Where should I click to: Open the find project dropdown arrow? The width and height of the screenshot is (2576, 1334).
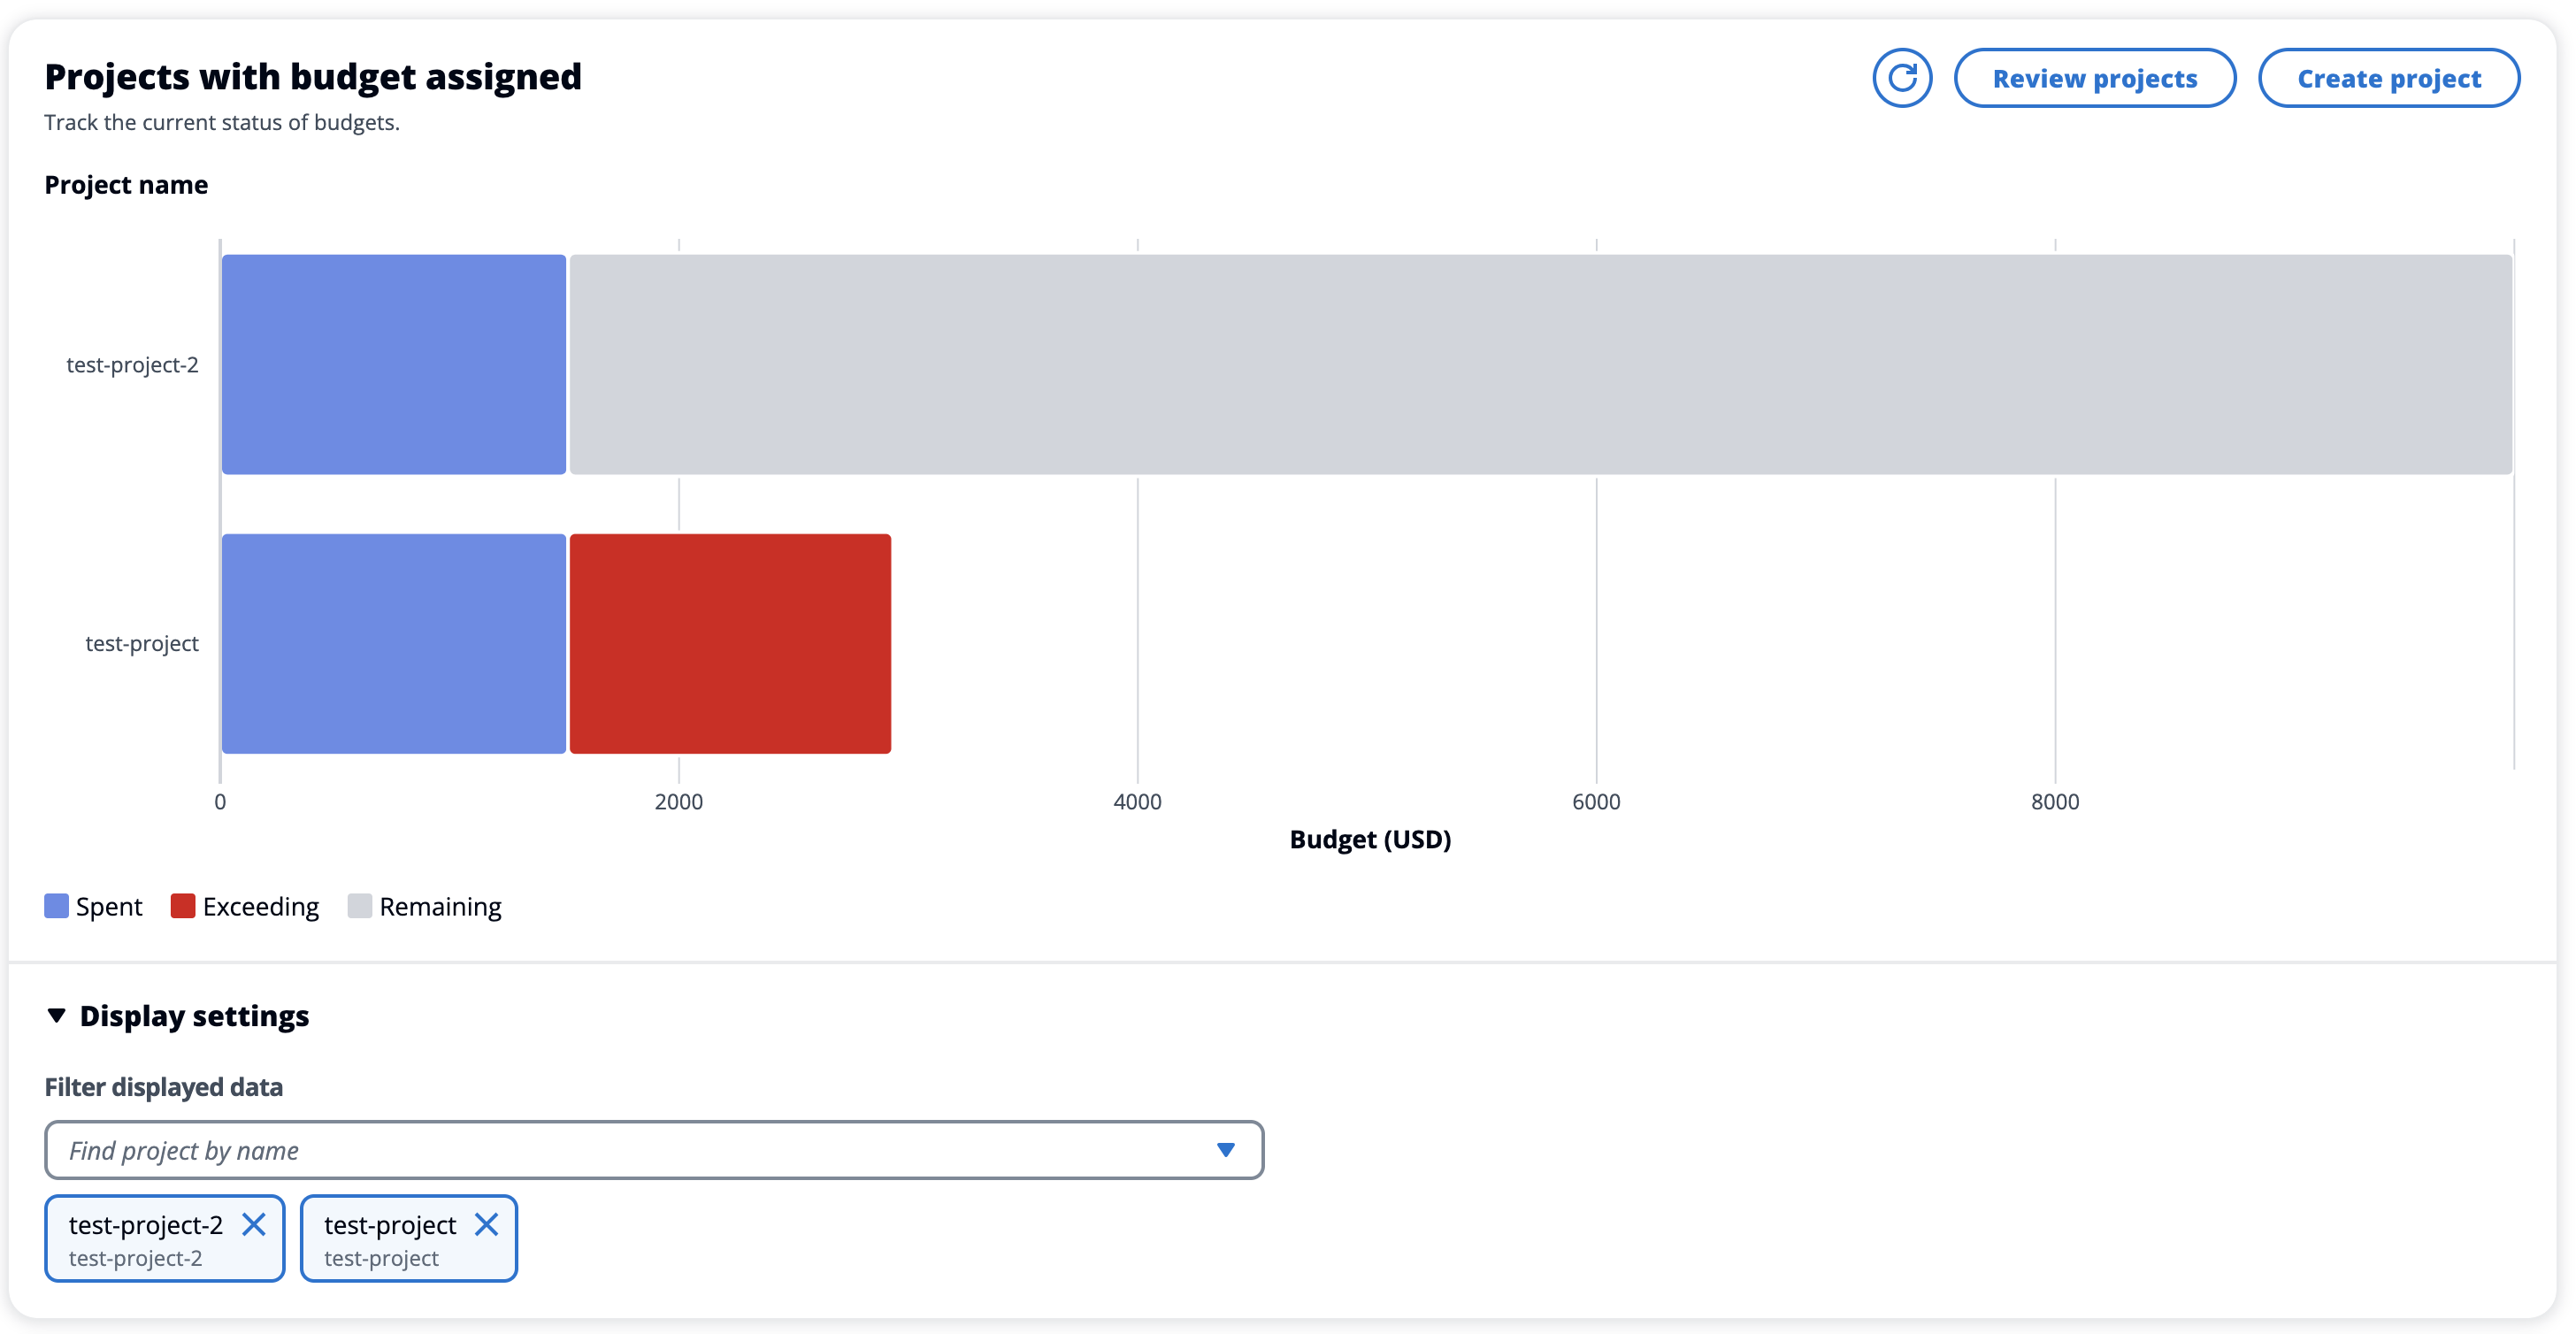point(1224,1150)
